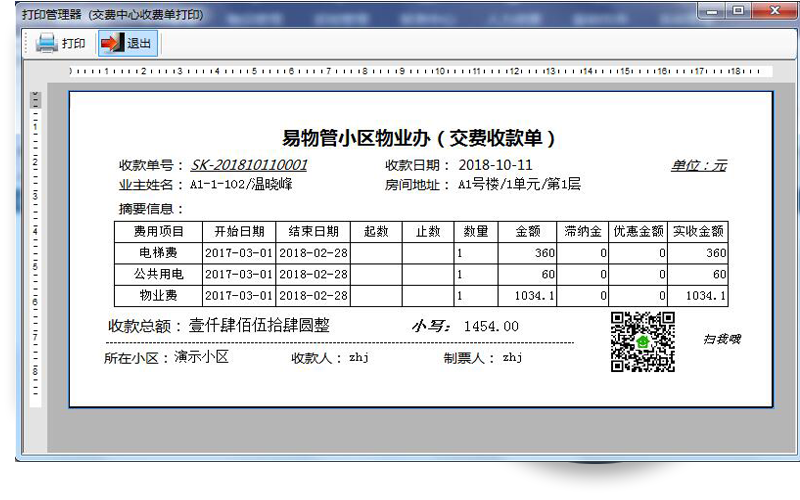Click the 电梯费 row cell
The height and width of the screenshot is (500, 800).
coord(158,253)
